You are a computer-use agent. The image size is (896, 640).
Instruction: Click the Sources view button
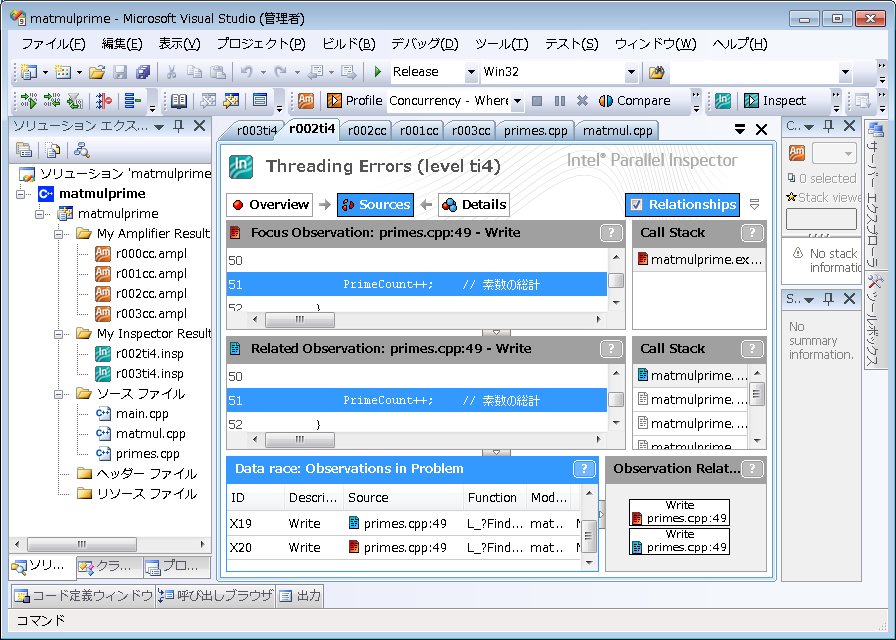375,205
